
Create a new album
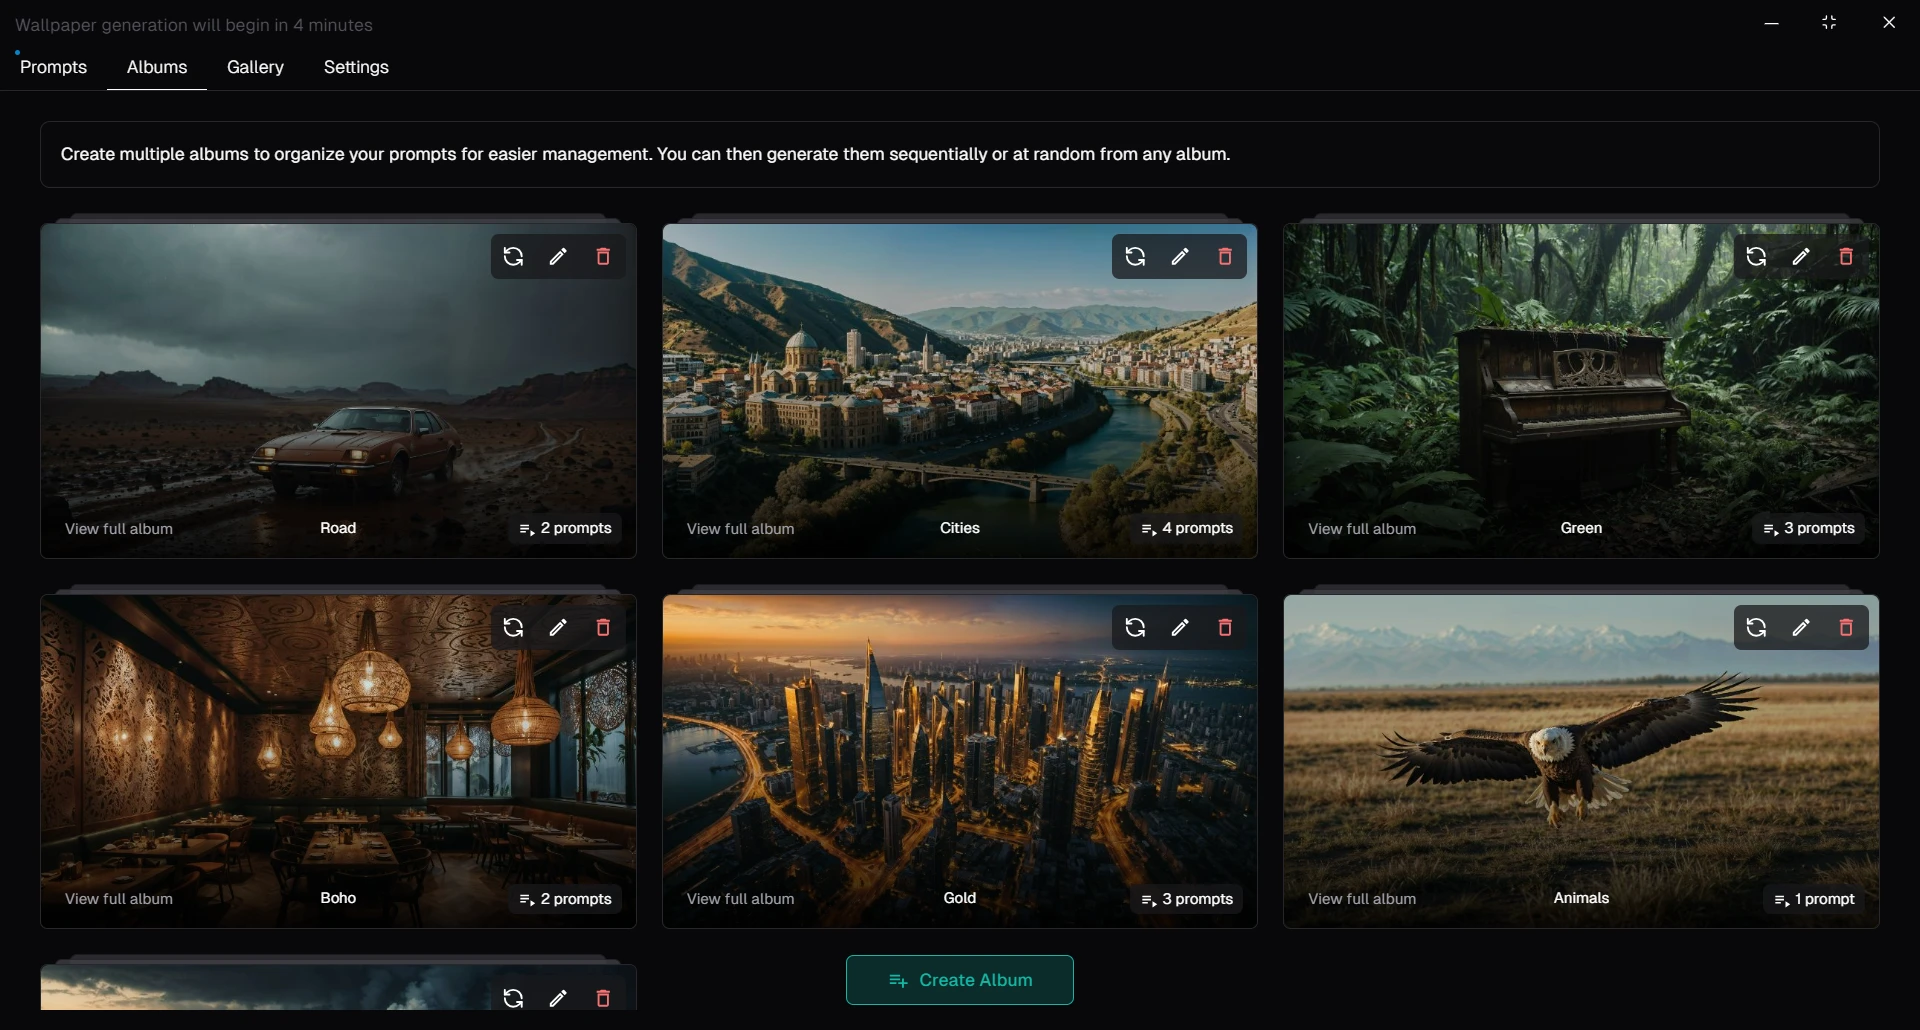coord(960,980)
